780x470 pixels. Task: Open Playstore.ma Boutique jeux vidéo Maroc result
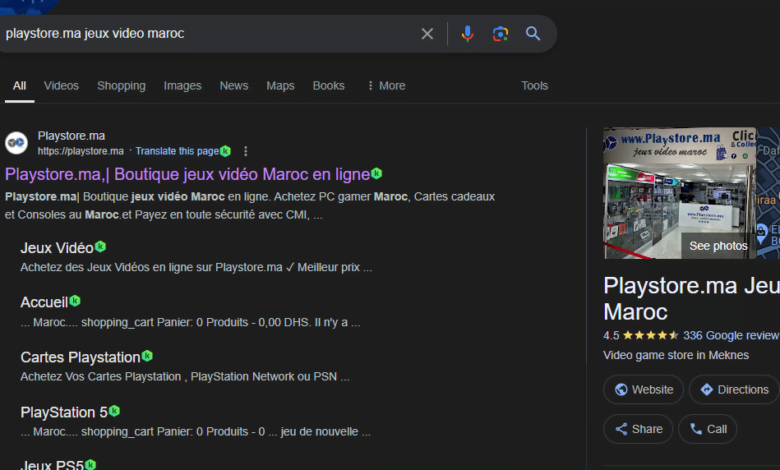pos(188,174)
